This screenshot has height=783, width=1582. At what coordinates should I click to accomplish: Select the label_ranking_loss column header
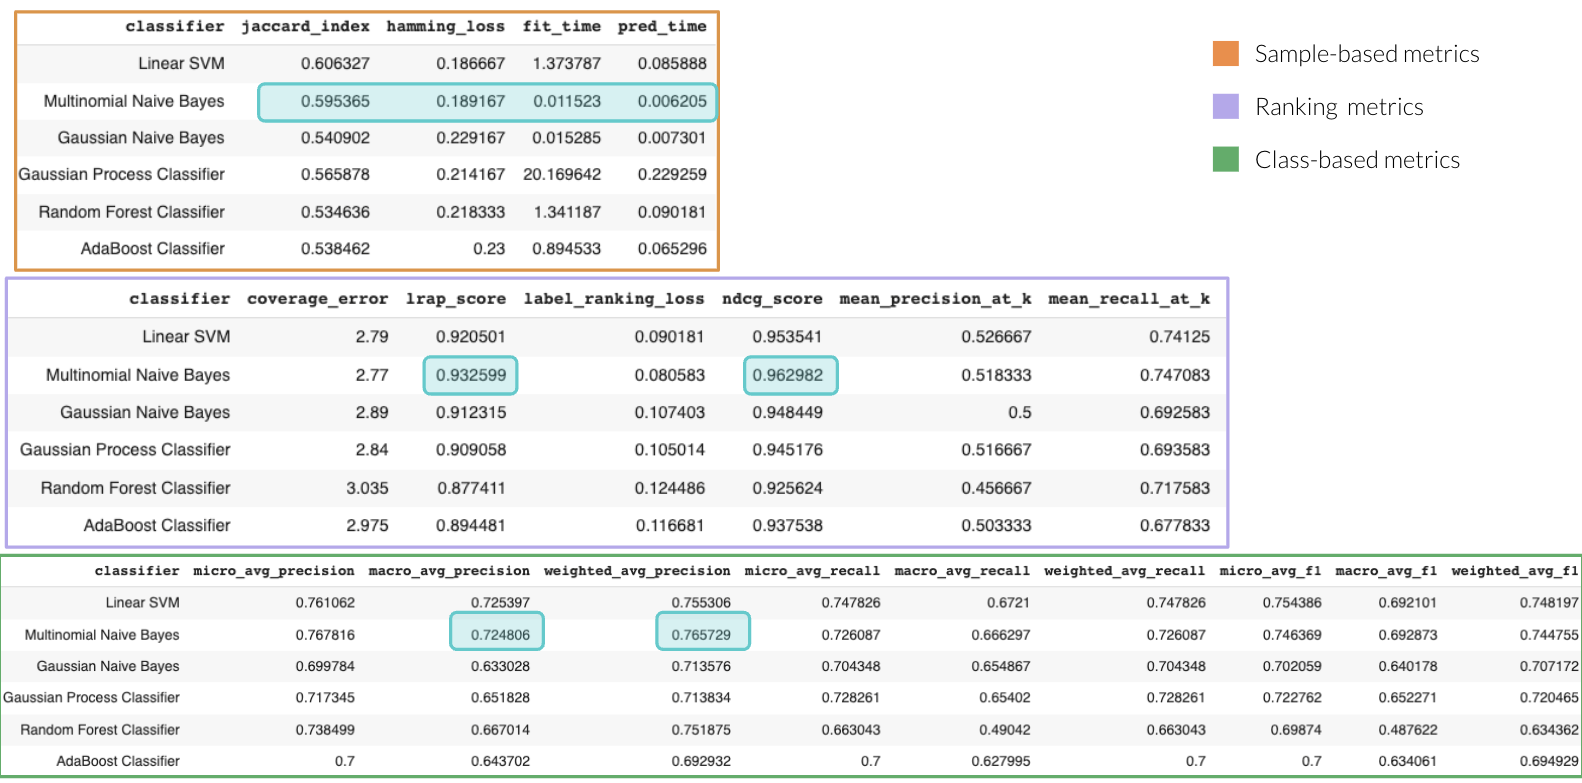613,299
